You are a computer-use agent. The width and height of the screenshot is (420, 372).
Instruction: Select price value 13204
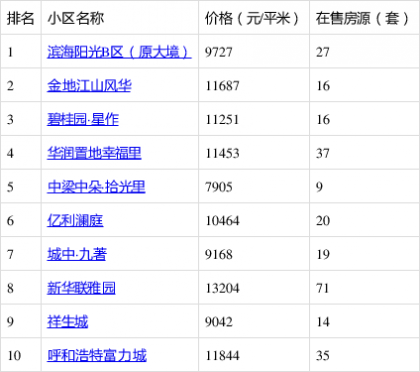click(x=222, y=288)
